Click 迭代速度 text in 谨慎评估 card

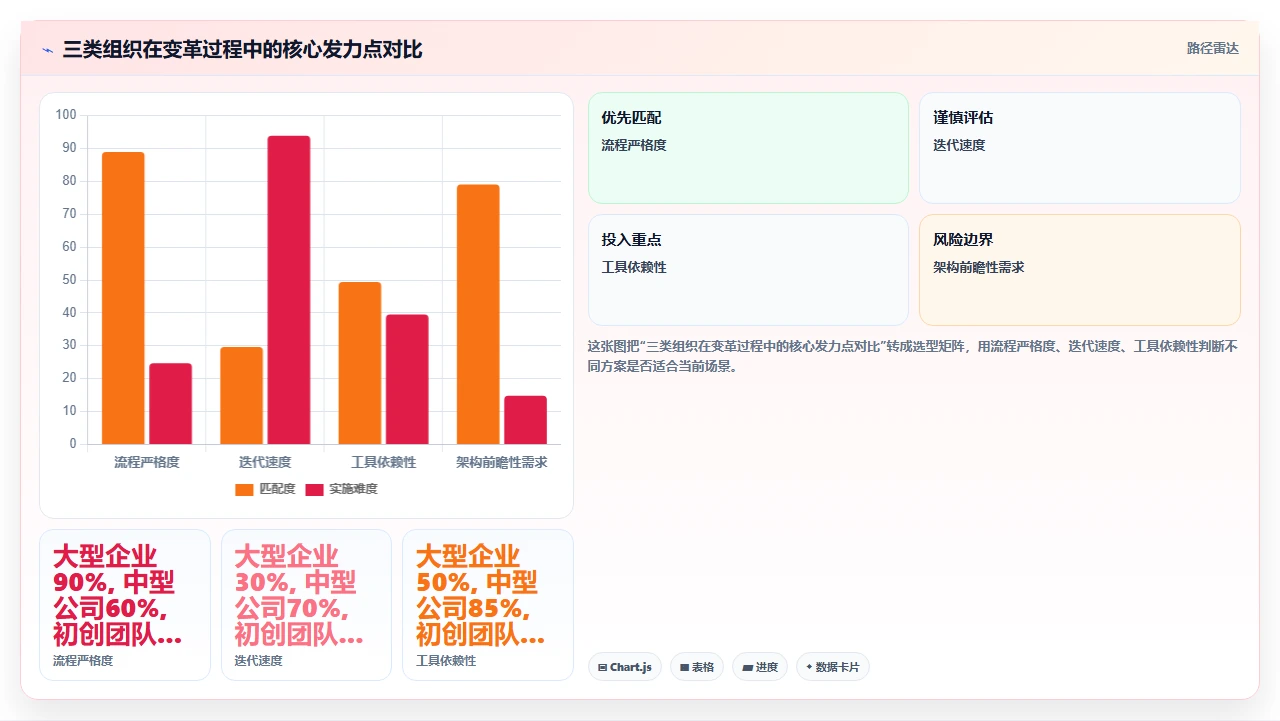[959, 145]
